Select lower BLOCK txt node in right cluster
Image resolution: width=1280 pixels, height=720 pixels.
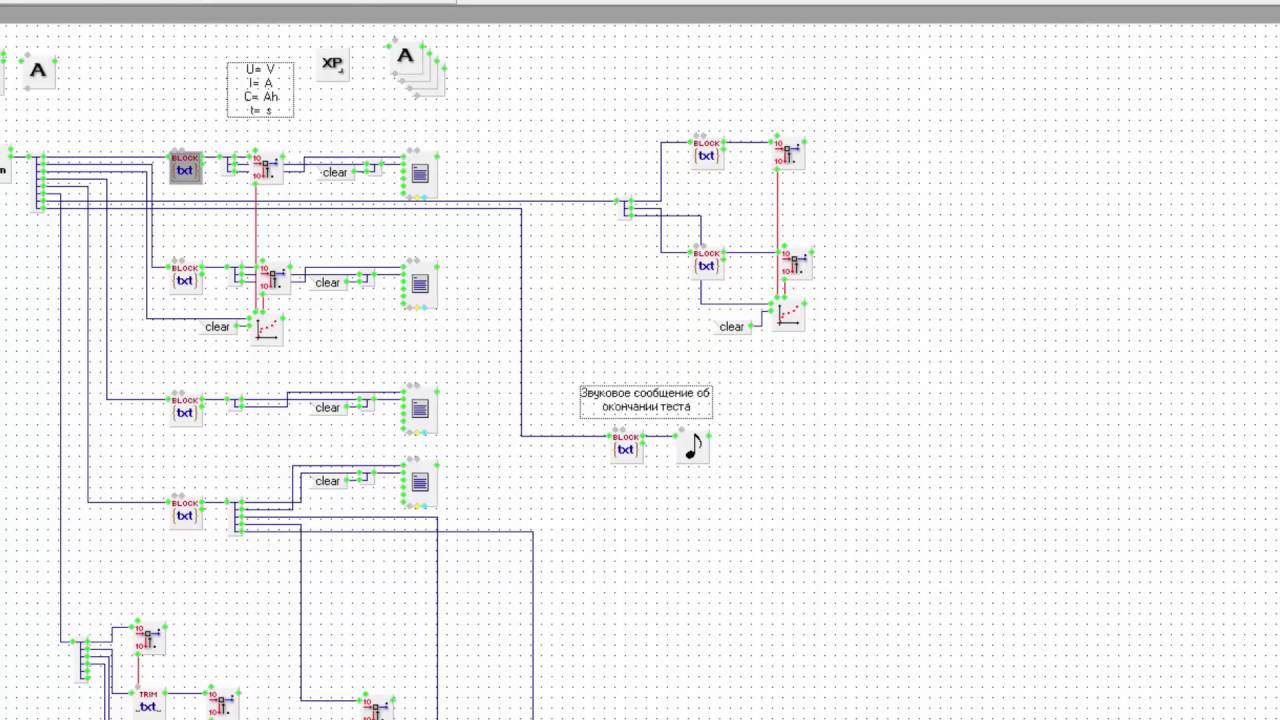707,262
